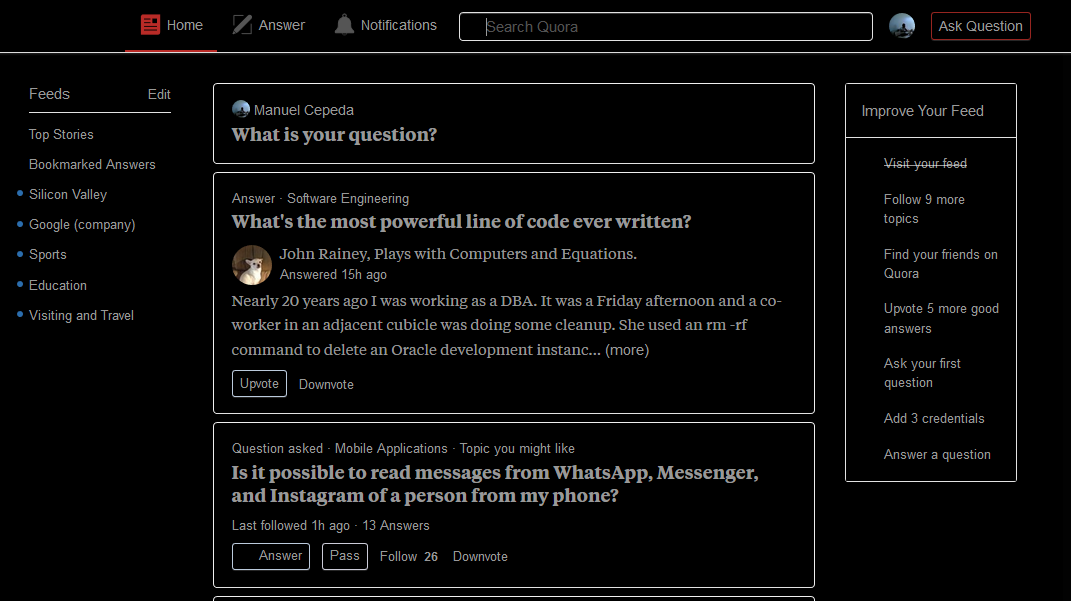Edit the Feeds list
The image size is (1071, 601).
159,94
